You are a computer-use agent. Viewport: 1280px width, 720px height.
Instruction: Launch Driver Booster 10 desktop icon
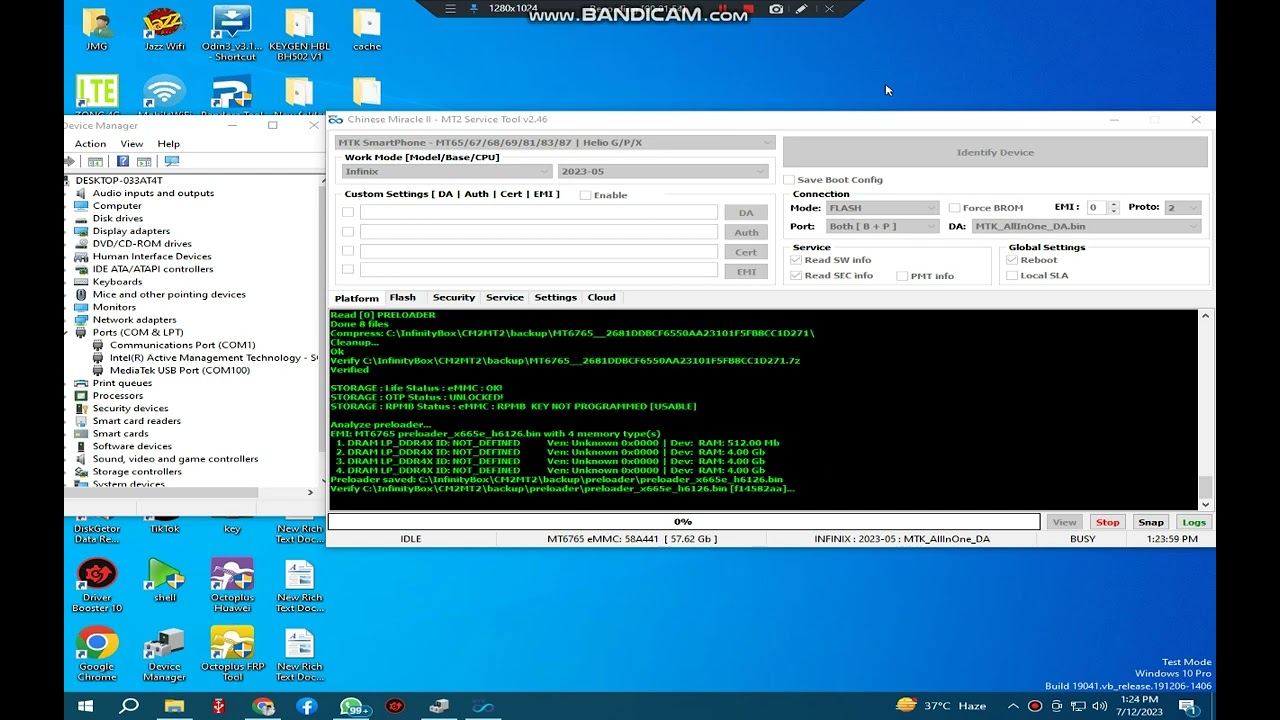pos(97,585)
